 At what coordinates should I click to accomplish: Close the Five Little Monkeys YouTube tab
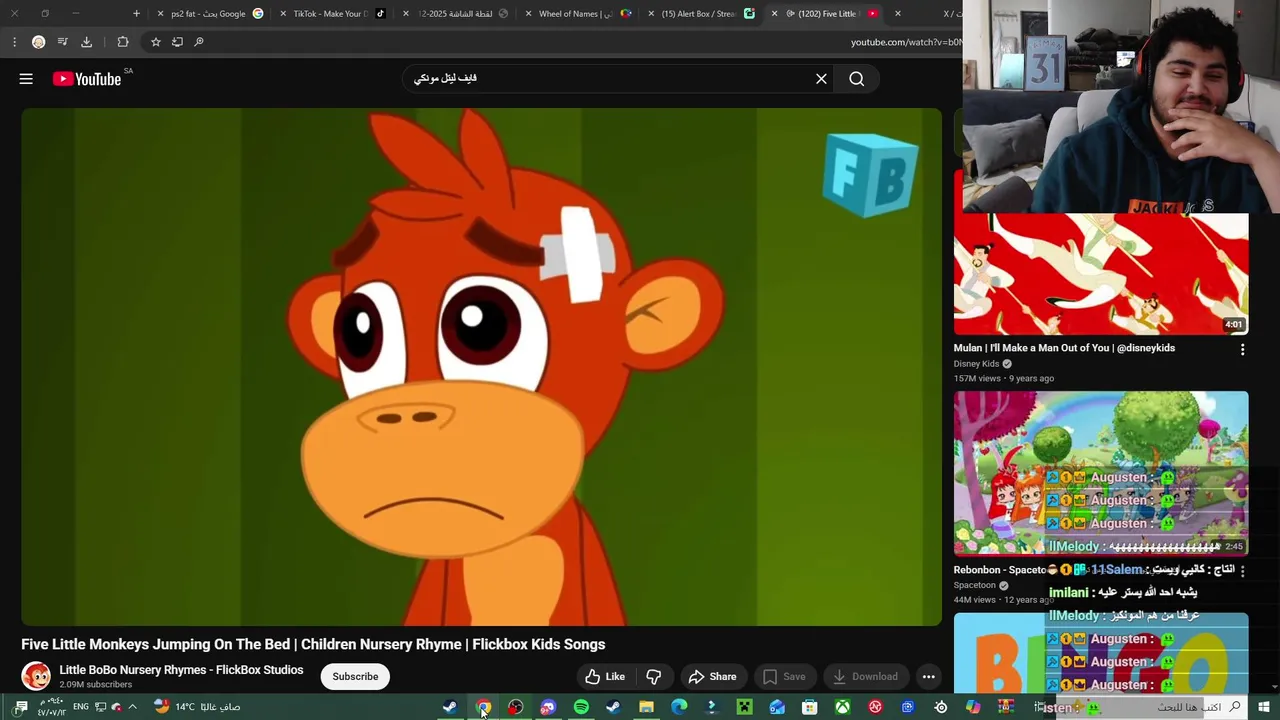[774, 14]
